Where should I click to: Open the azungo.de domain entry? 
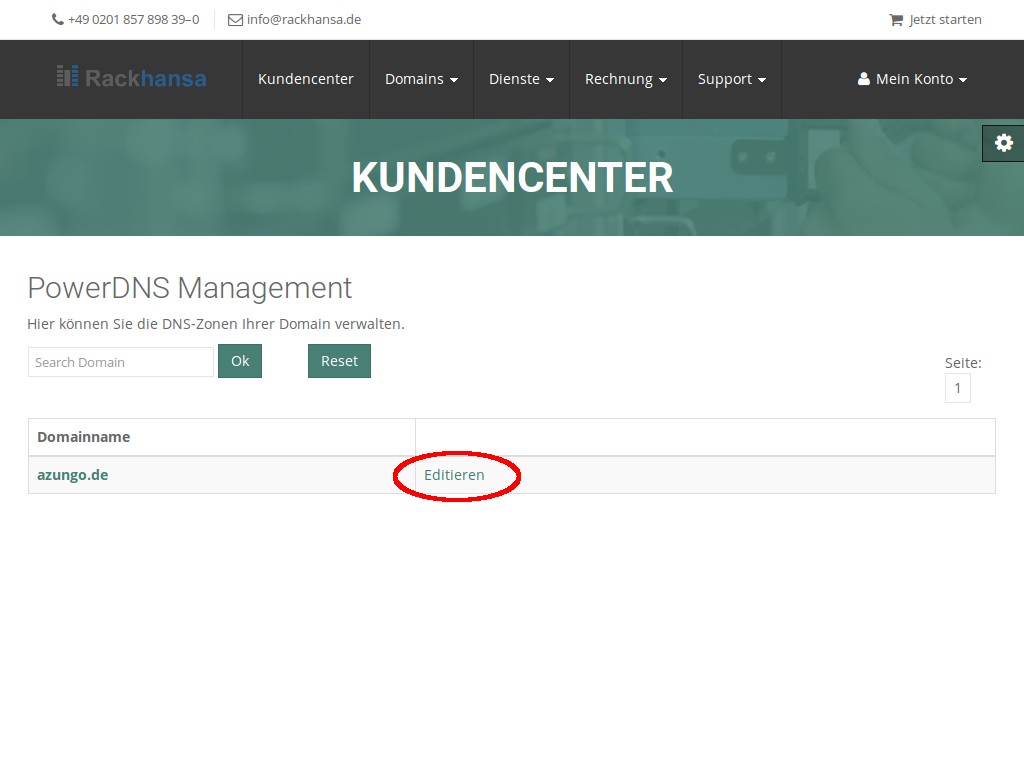(x=72, y=475)
